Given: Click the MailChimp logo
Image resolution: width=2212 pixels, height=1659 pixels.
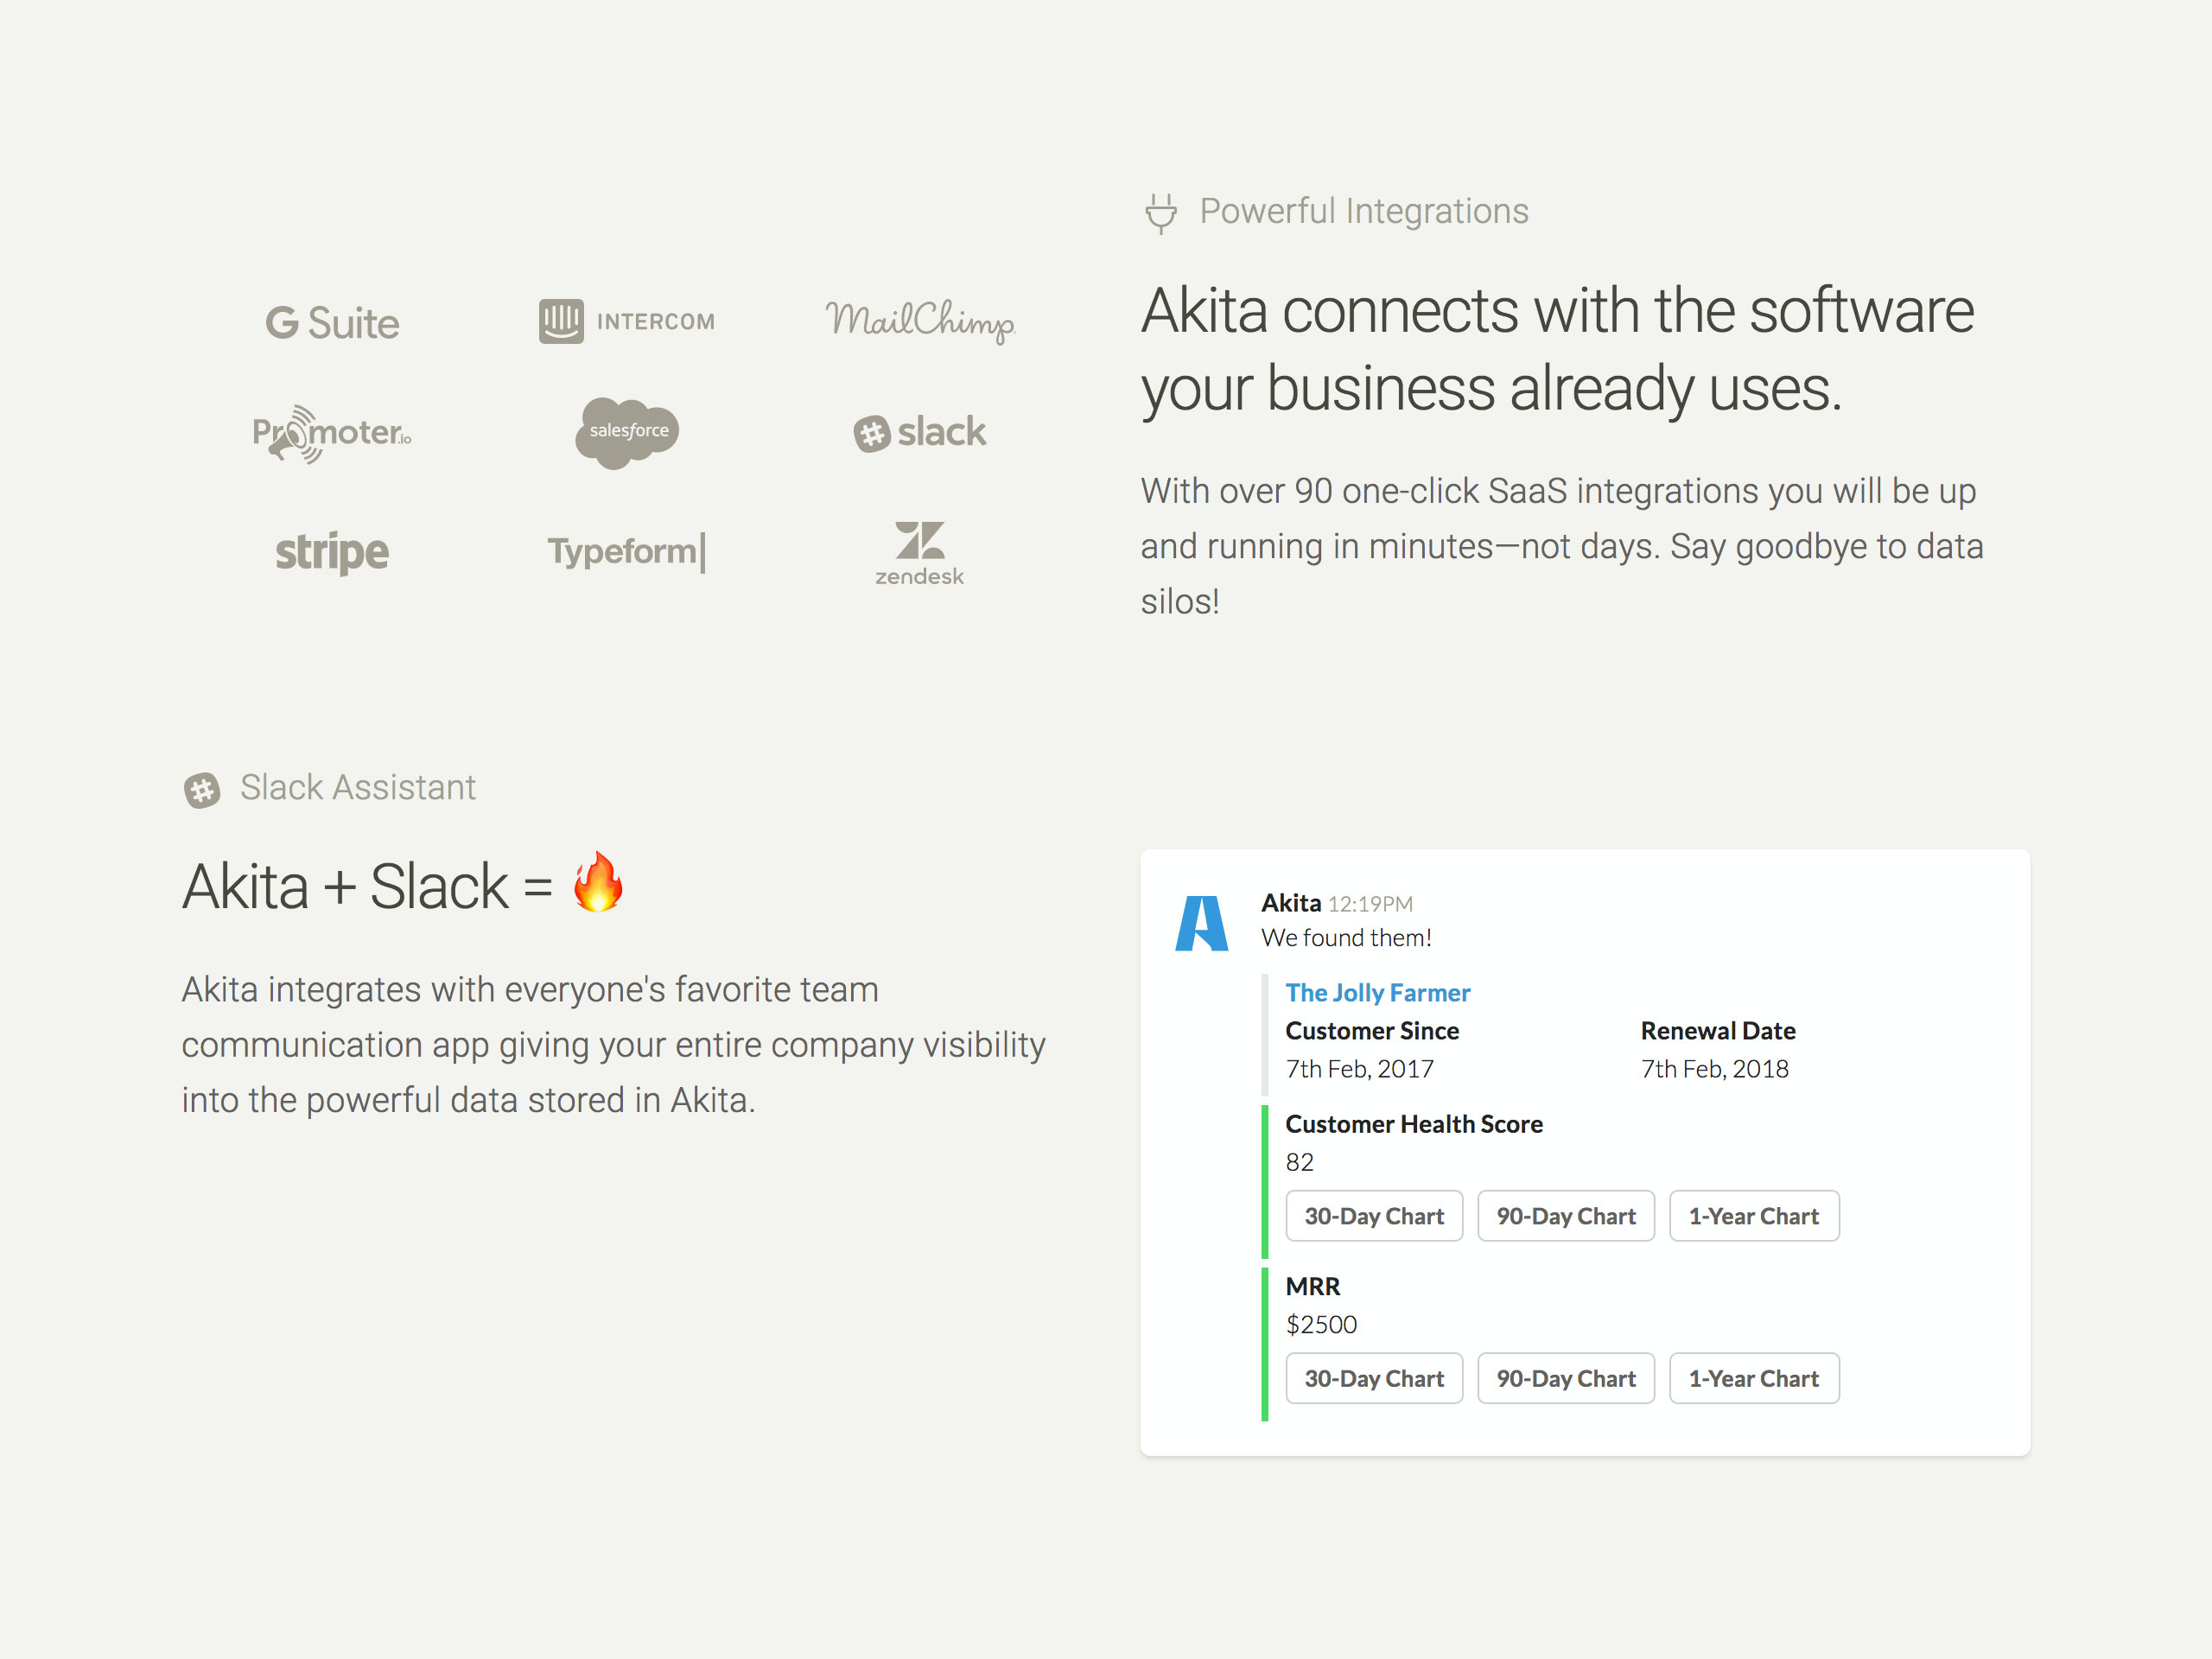Looking at the screenshot, I should tap(919, 321).
